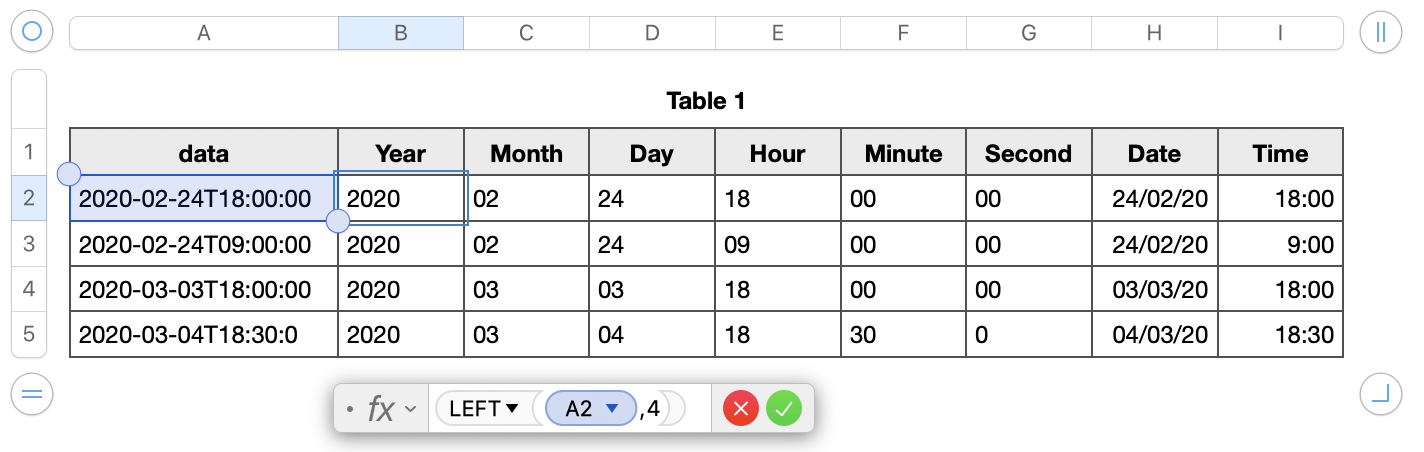This screenshot has height=452, width=1424.
Task: Accept the formula with green checkmark
Action: click(784, 408)
